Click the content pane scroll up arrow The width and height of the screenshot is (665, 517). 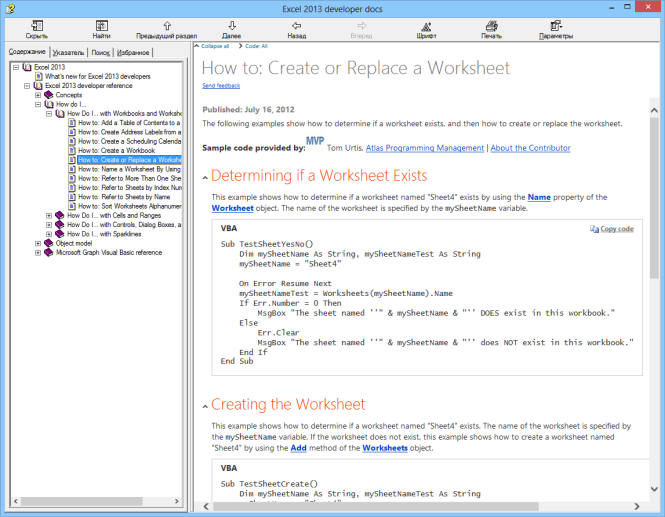[x=654, y=110]
